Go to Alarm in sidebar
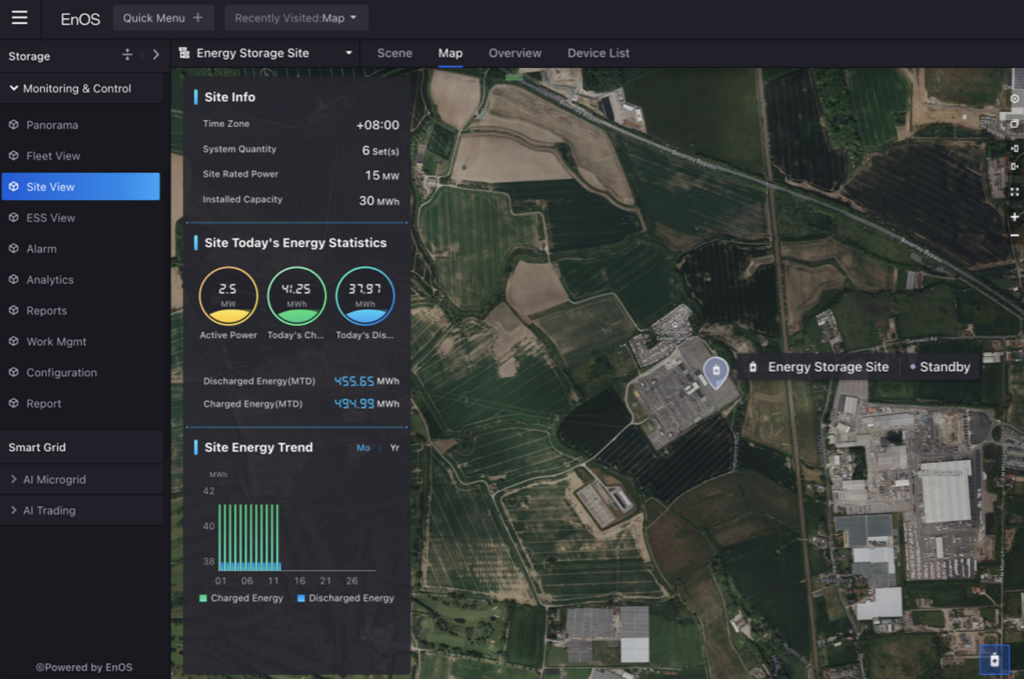The height and width of the screenshot is (679, 1024). 41,249
